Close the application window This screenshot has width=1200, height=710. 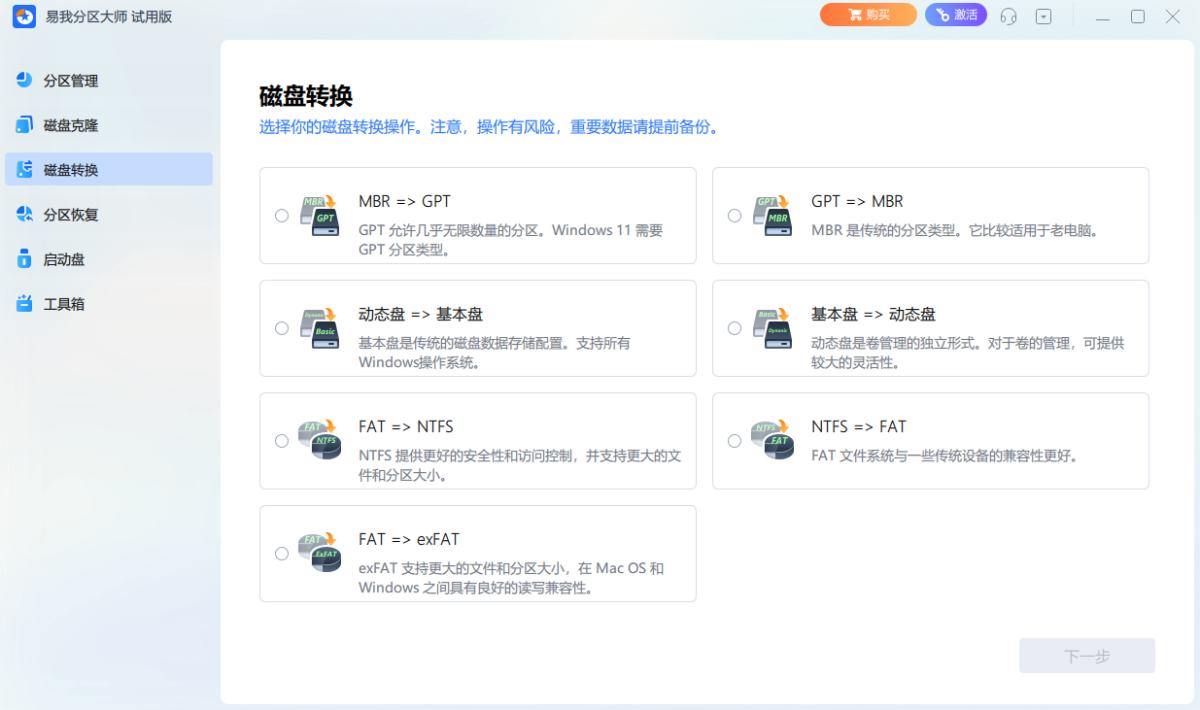(1173, 16)
